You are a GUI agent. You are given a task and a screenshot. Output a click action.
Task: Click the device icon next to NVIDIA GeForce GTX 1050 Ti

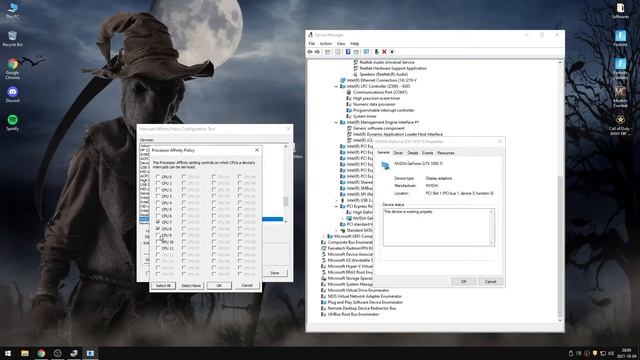pos(386,165)
